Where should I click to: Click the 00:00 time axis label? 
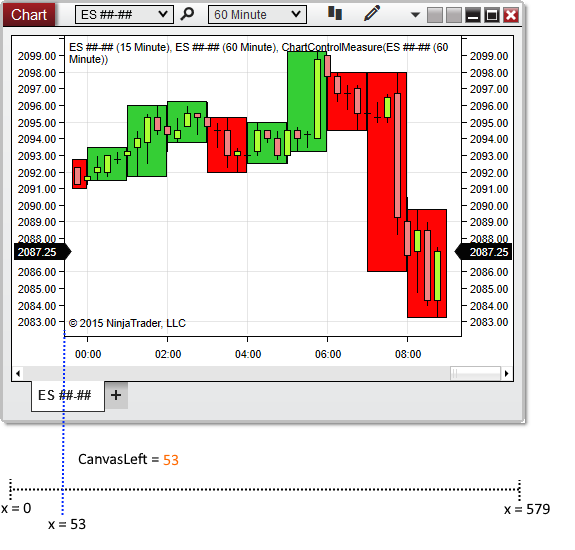click(88, 354)
